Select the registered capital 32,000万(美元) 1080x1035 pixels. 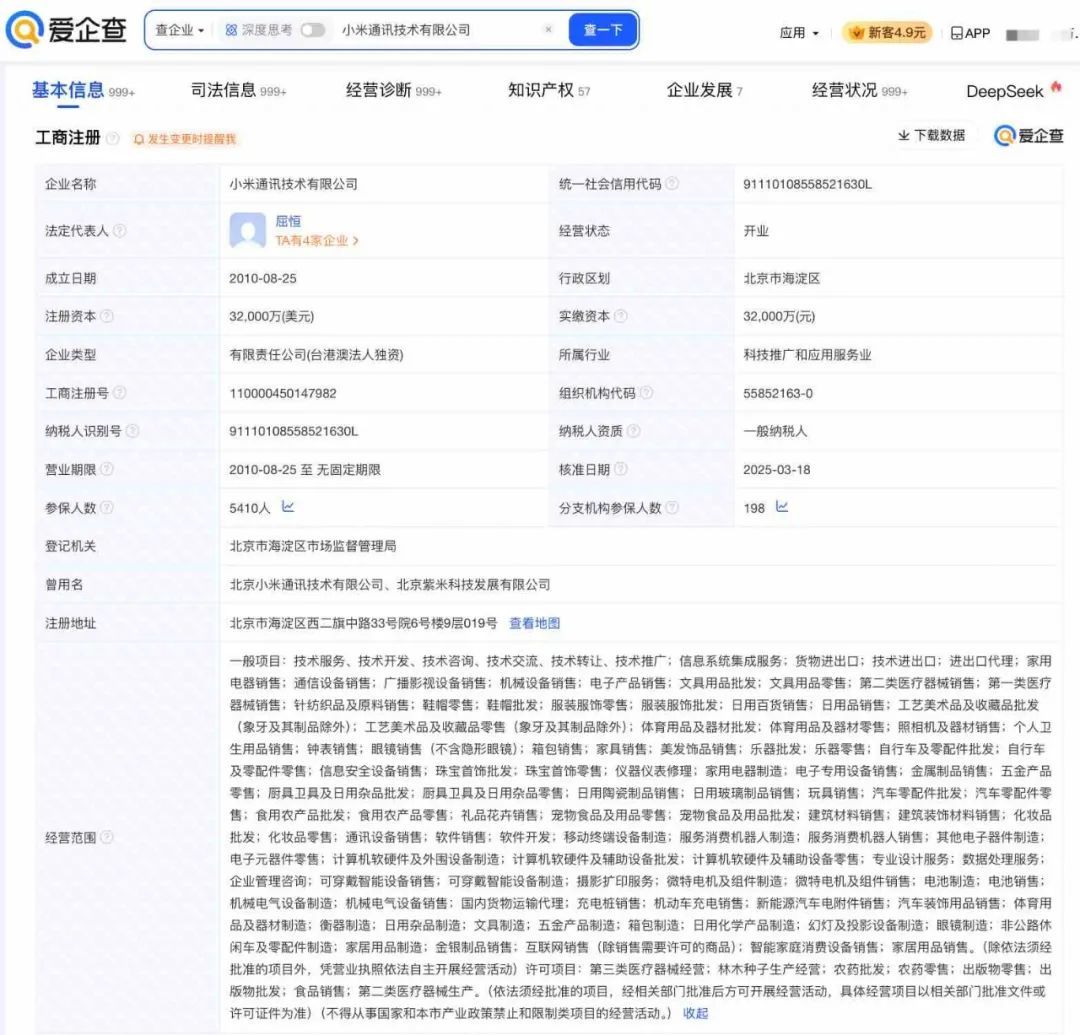pyautogui.click(x=271, y=317)
